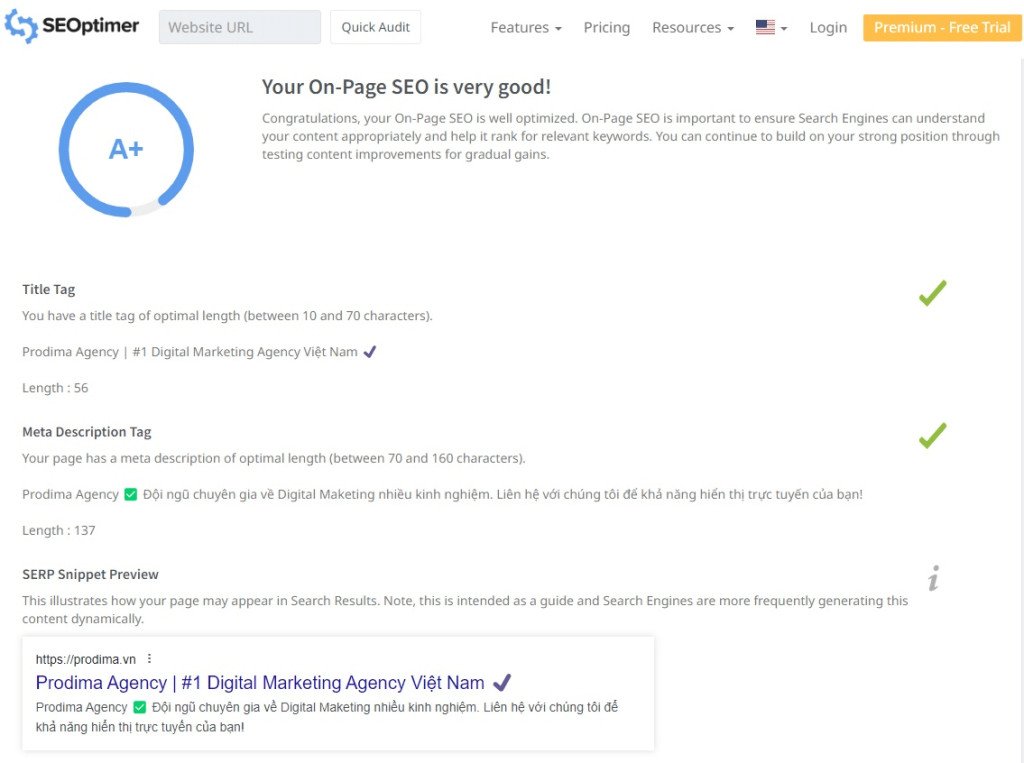1024x763 pixels.
Task: Open the Login page
Action: [828, 27]
